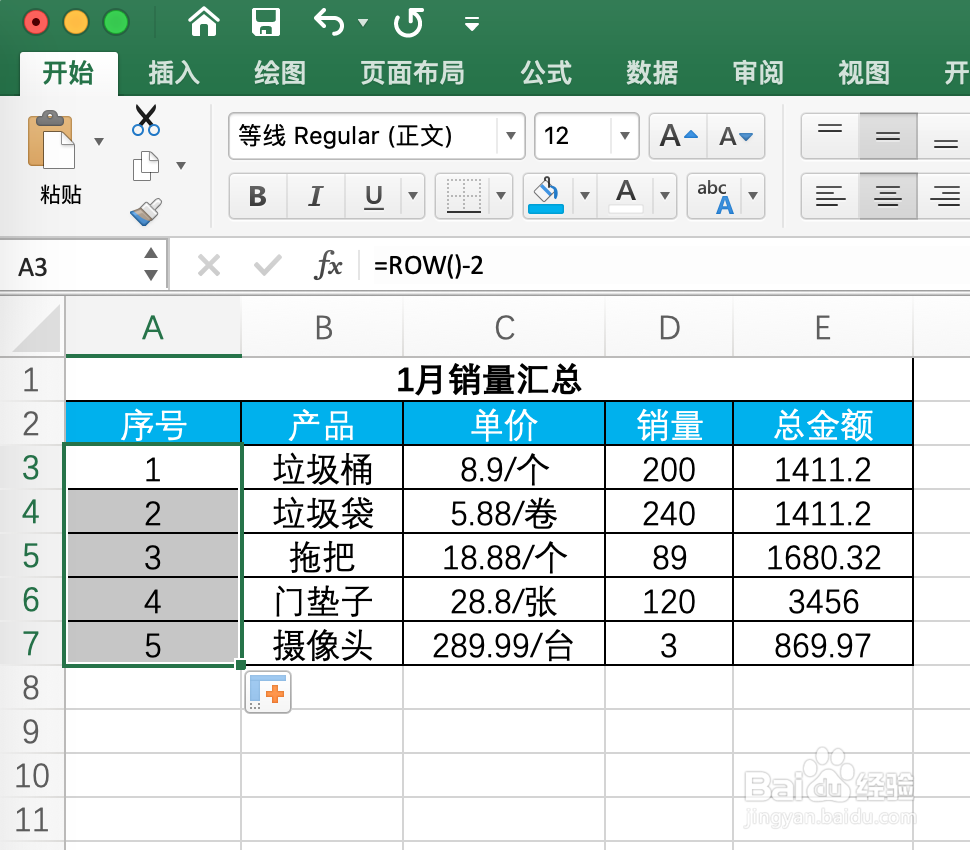Viewport: 970px width, 850px height.
Task: Expand the borders dropdown arrow
Action: (502, 196)
